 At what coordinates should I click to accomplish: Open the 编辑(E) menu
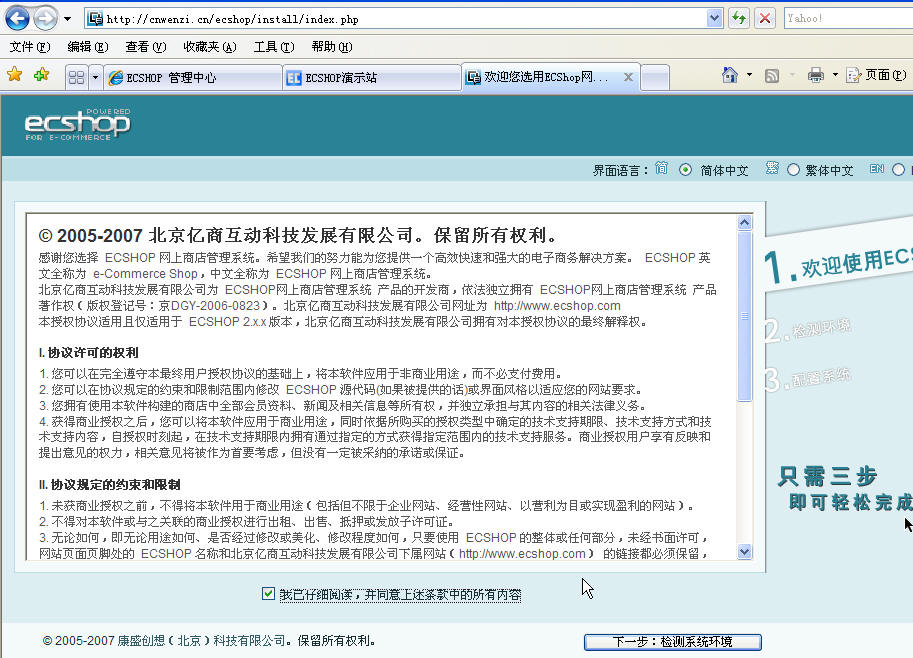[x=87, y=47]
